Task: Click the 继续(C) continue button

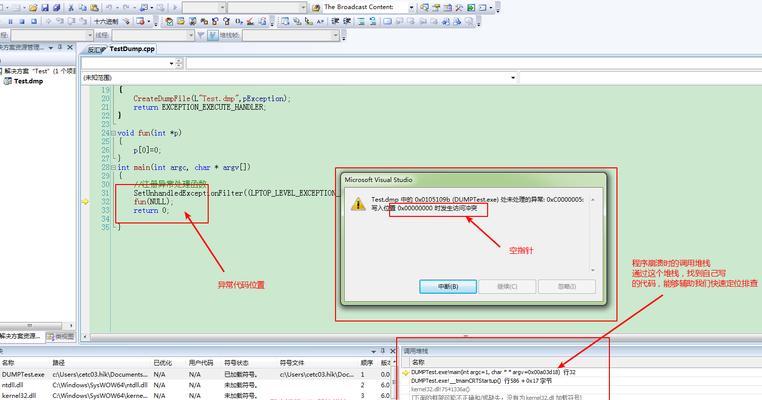Action: (x=507, y=286)
